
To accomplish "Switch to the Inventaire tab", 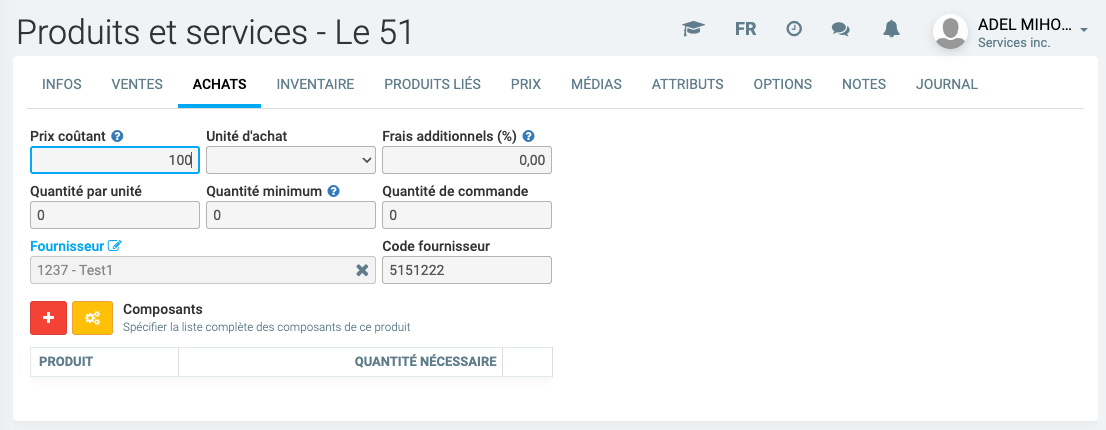I will [x=315, y=84].
